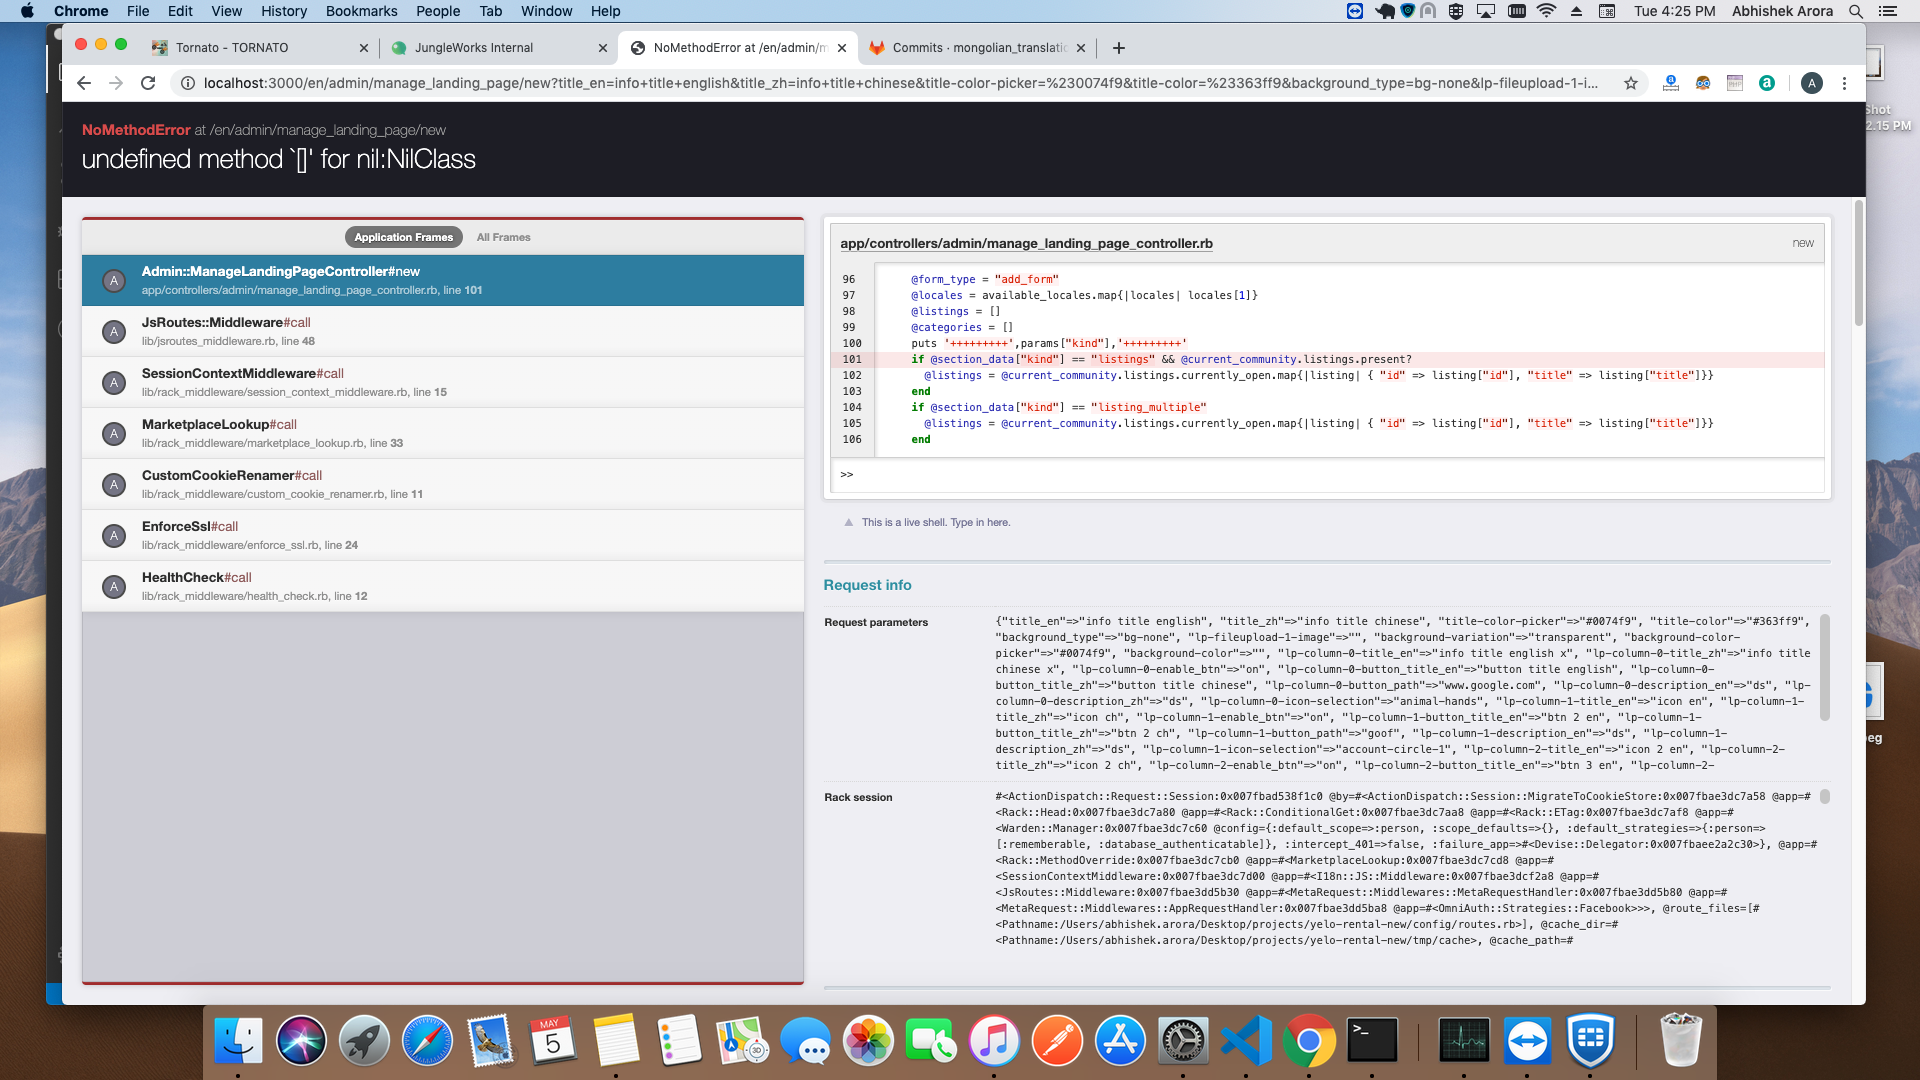Image resolution: width=1920 pixels, height=1080 pixels.
Task: Click the browser reload icon
Action: (148, 83)
